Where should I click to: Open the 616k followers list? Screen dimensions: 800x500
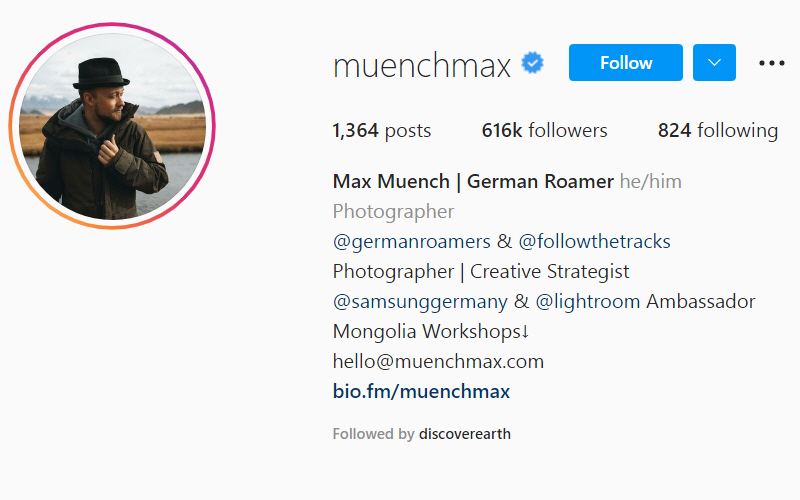[x=544, y=130]
